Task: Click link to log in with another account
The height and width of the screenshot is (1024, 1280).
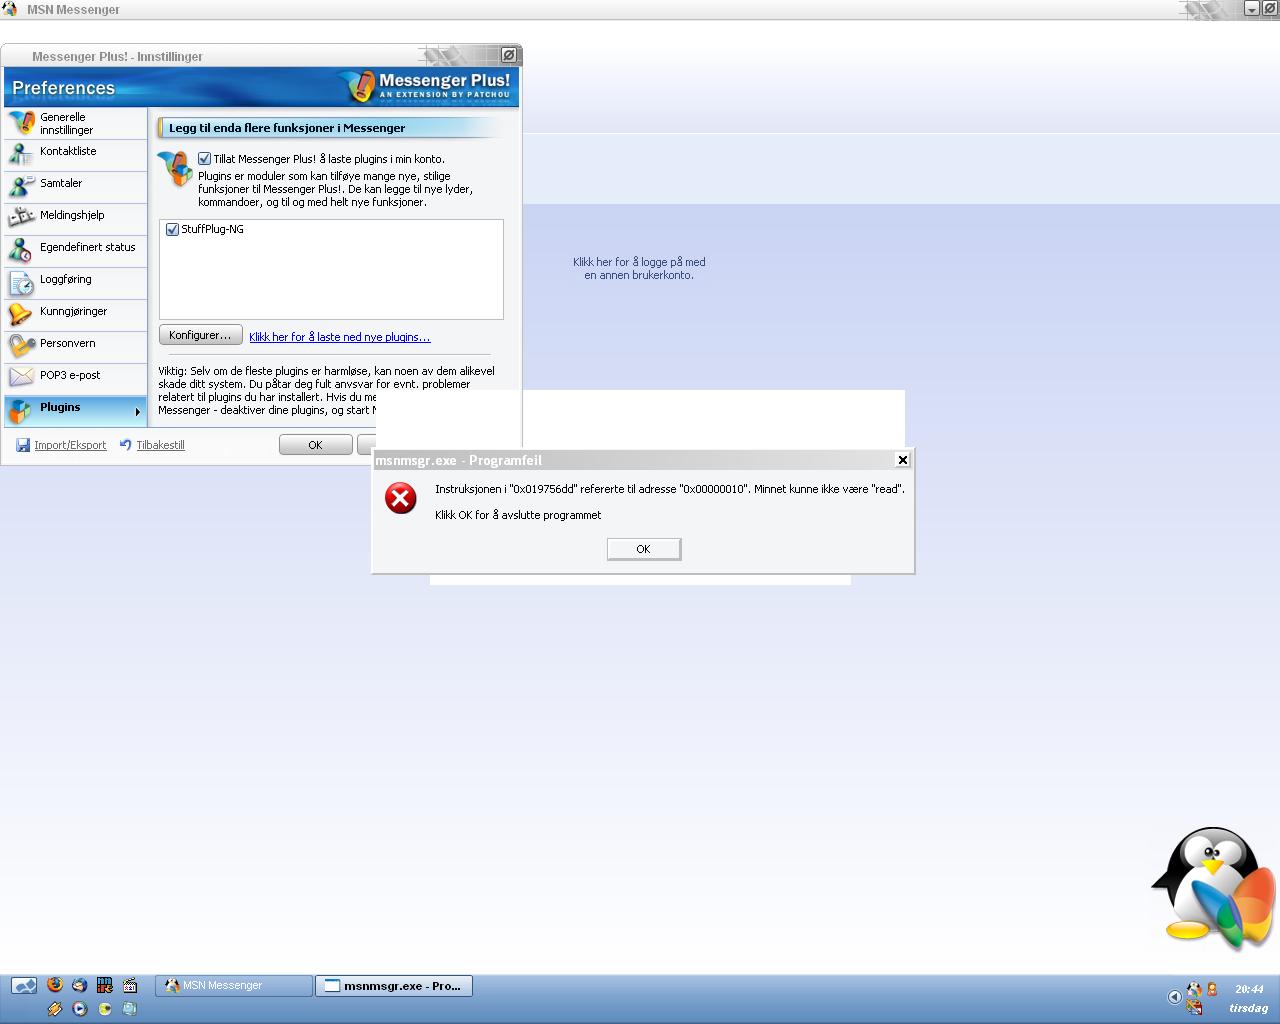Action: point(639,268)
